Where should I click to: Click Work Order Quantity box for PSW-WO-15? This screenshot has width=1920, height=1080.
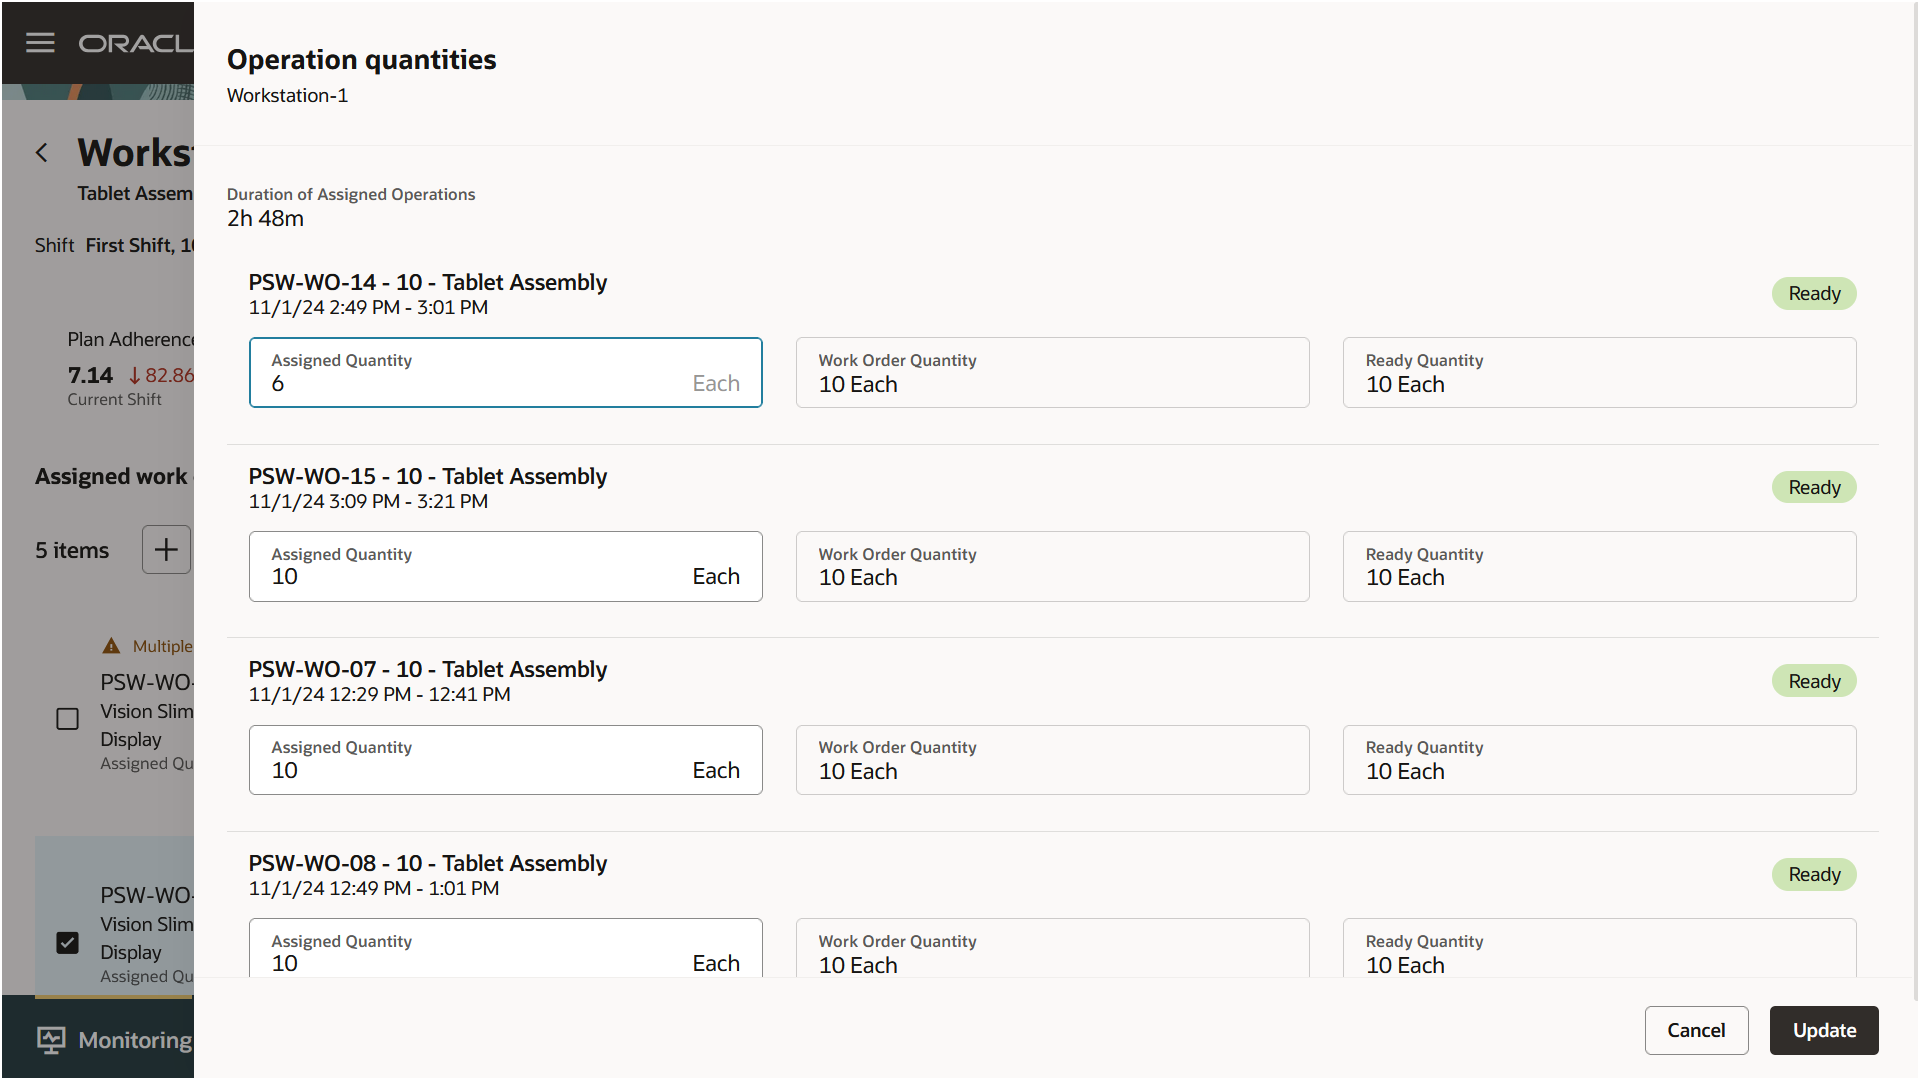pyautogui.click(x=1052, y=567)
